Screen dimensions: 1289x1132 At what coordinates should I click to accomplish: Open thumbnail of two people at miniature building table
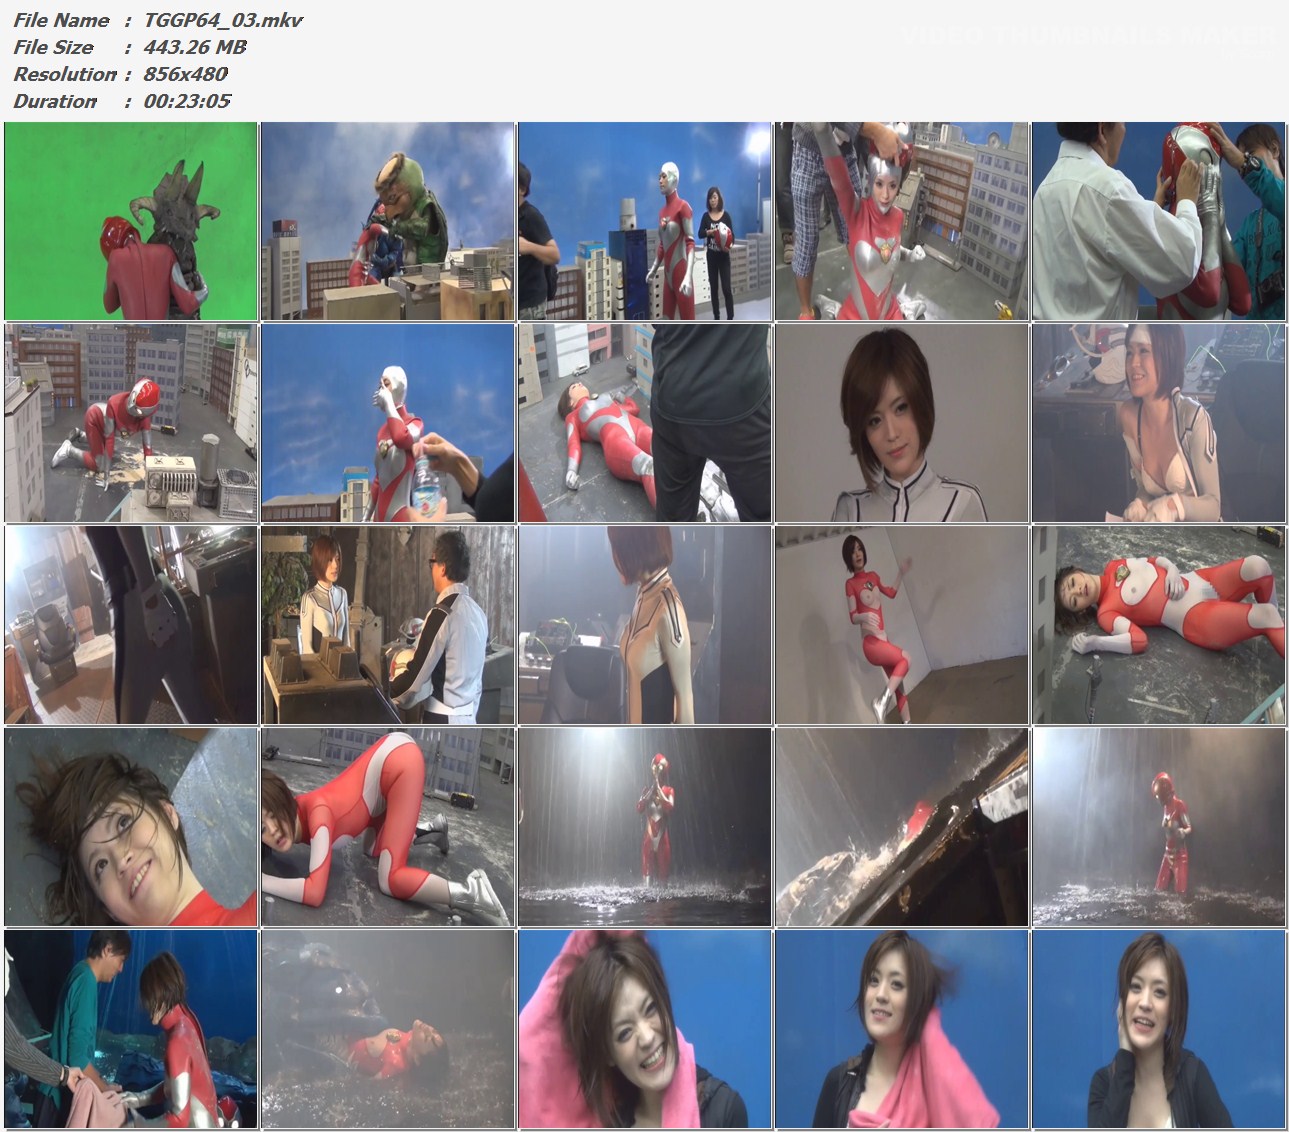(x=388, y=625)
